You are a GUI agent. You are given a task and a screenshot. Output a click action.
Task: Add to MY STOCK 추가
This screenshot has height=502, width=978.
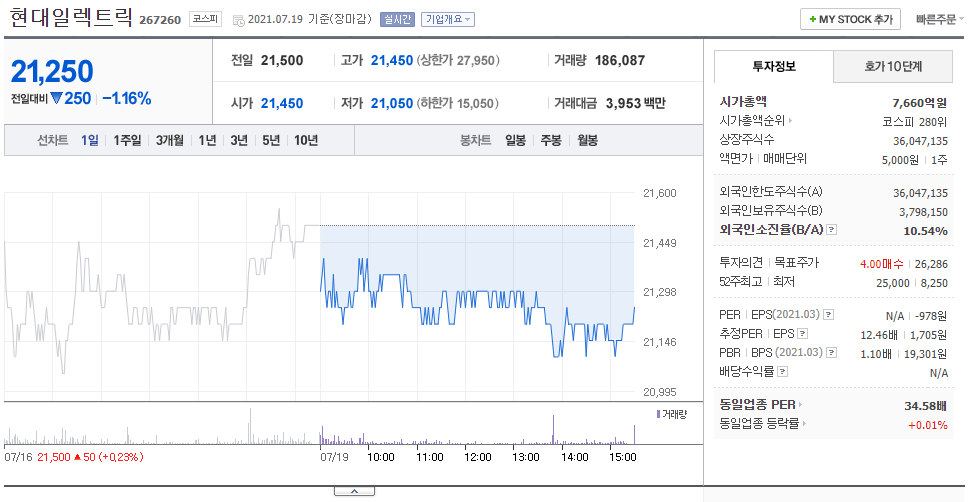click(x=850, y=19)
